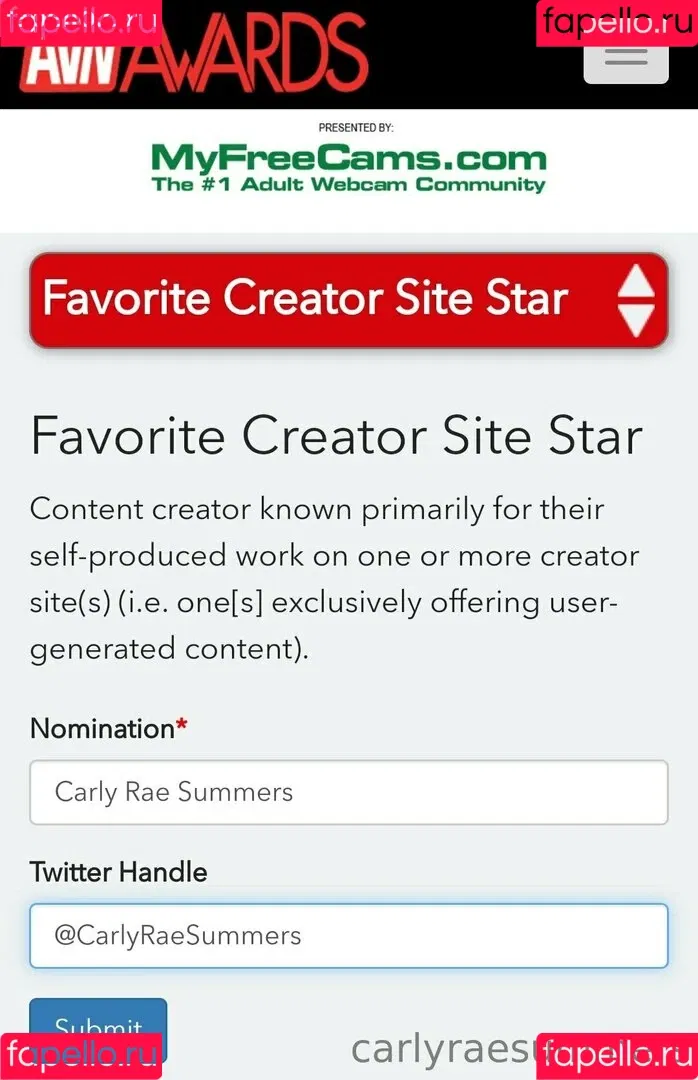
Task: Submit the nomination form
Action: click(x=98, y=1026)
